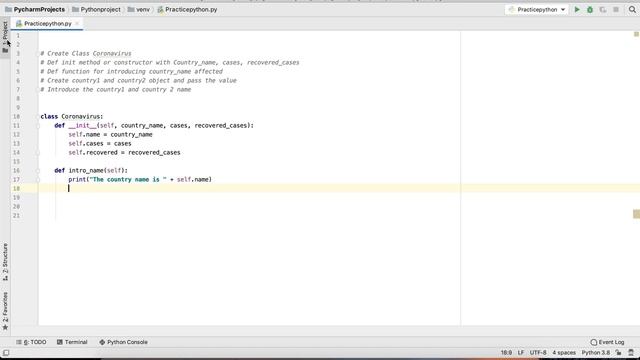Screen dimensions: 640x360
Task: Start debugging with the green bug icon
Action: pos(590,9)
